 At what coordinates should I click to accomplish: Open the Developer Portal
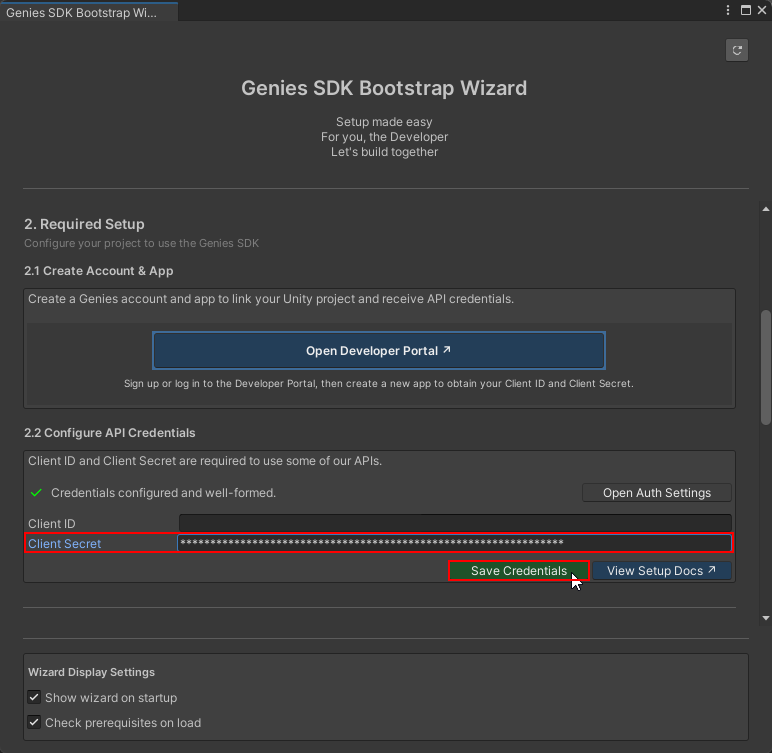tap(378, 351)
